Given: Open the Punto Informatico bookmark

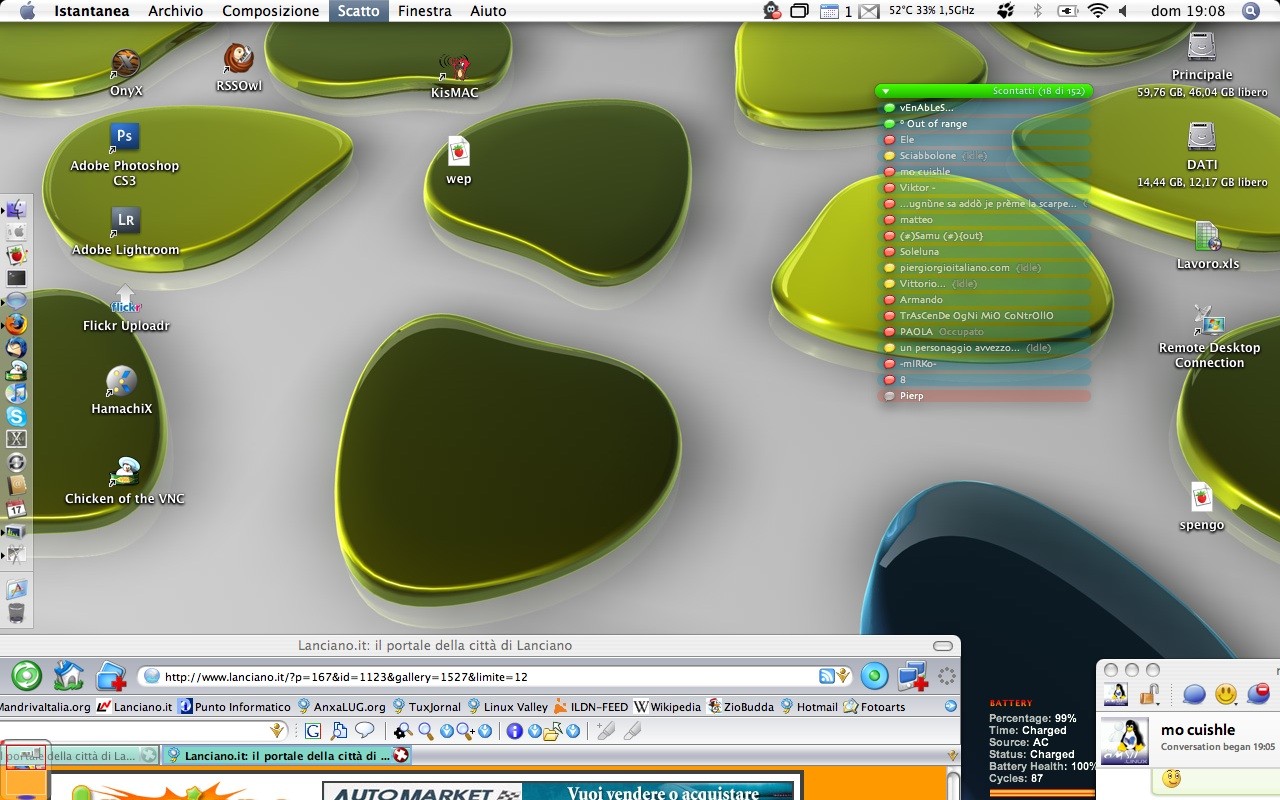Looking at the screenshot, I should 234,706.
